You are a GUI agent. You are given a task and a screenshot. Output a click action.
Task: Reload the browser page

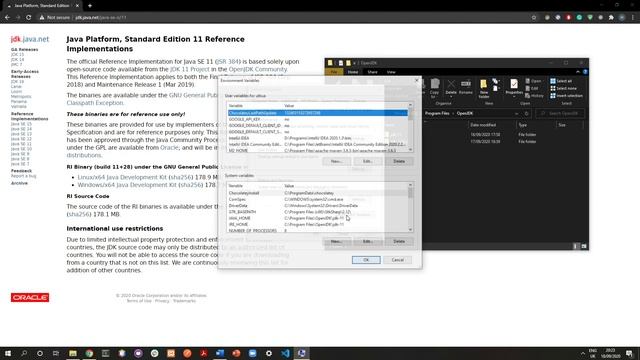coord(29,18)
